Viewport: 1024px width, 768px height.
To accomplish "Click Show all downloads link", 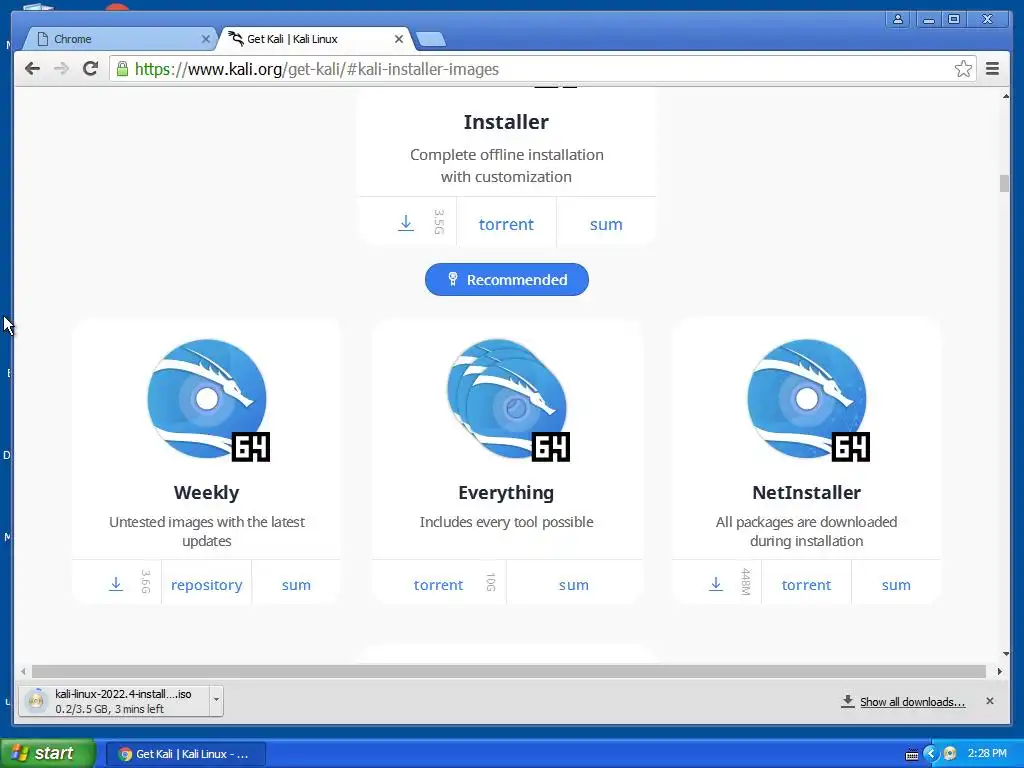I will (x=912, y=701).
